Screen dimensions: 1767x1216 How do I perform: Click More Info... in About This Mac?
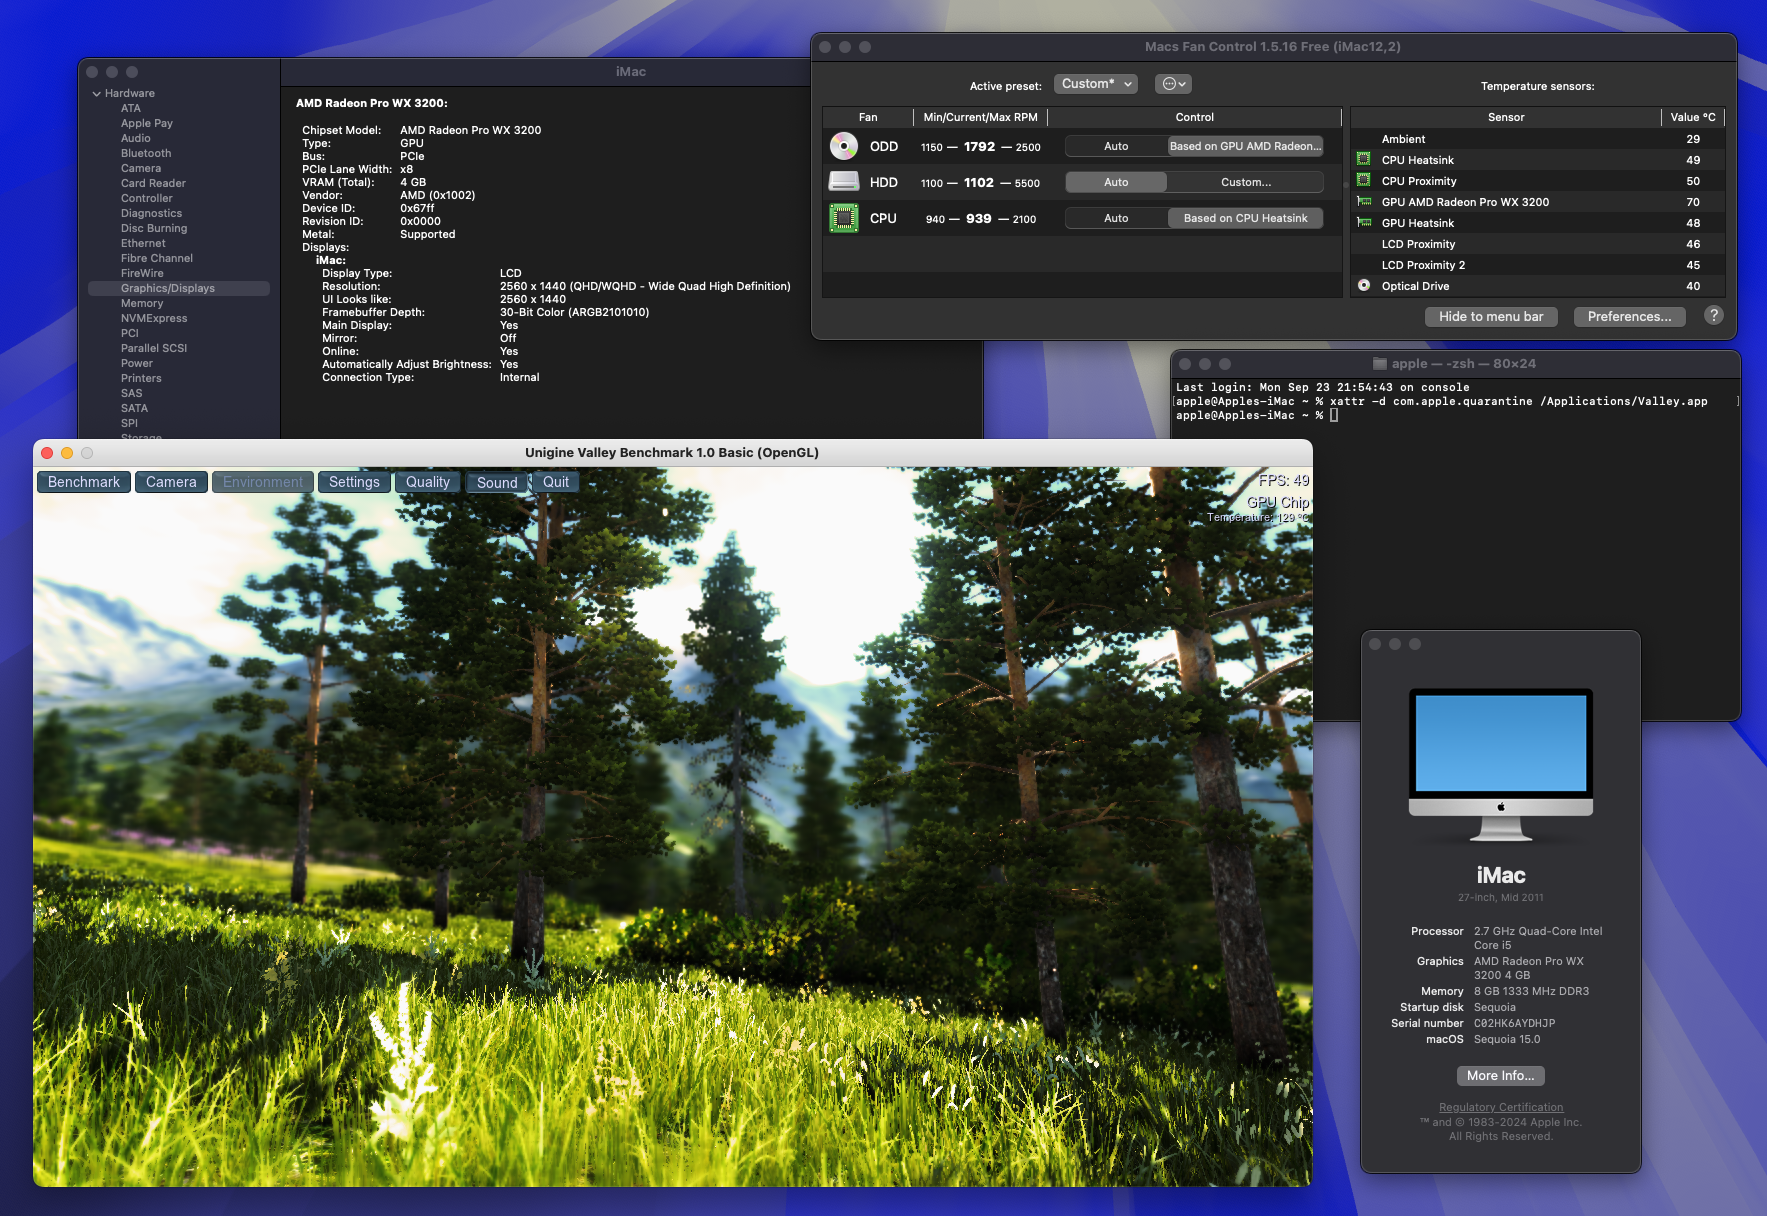coord(1500,1076)
